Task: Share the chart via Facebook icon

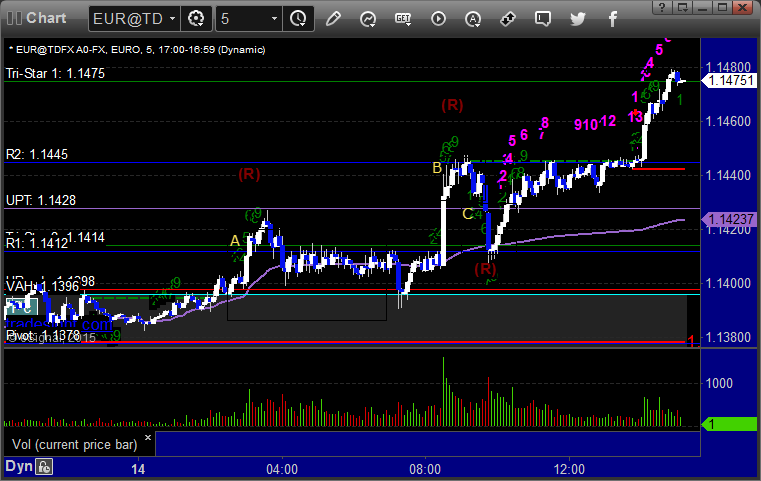Action: (612, 19)
